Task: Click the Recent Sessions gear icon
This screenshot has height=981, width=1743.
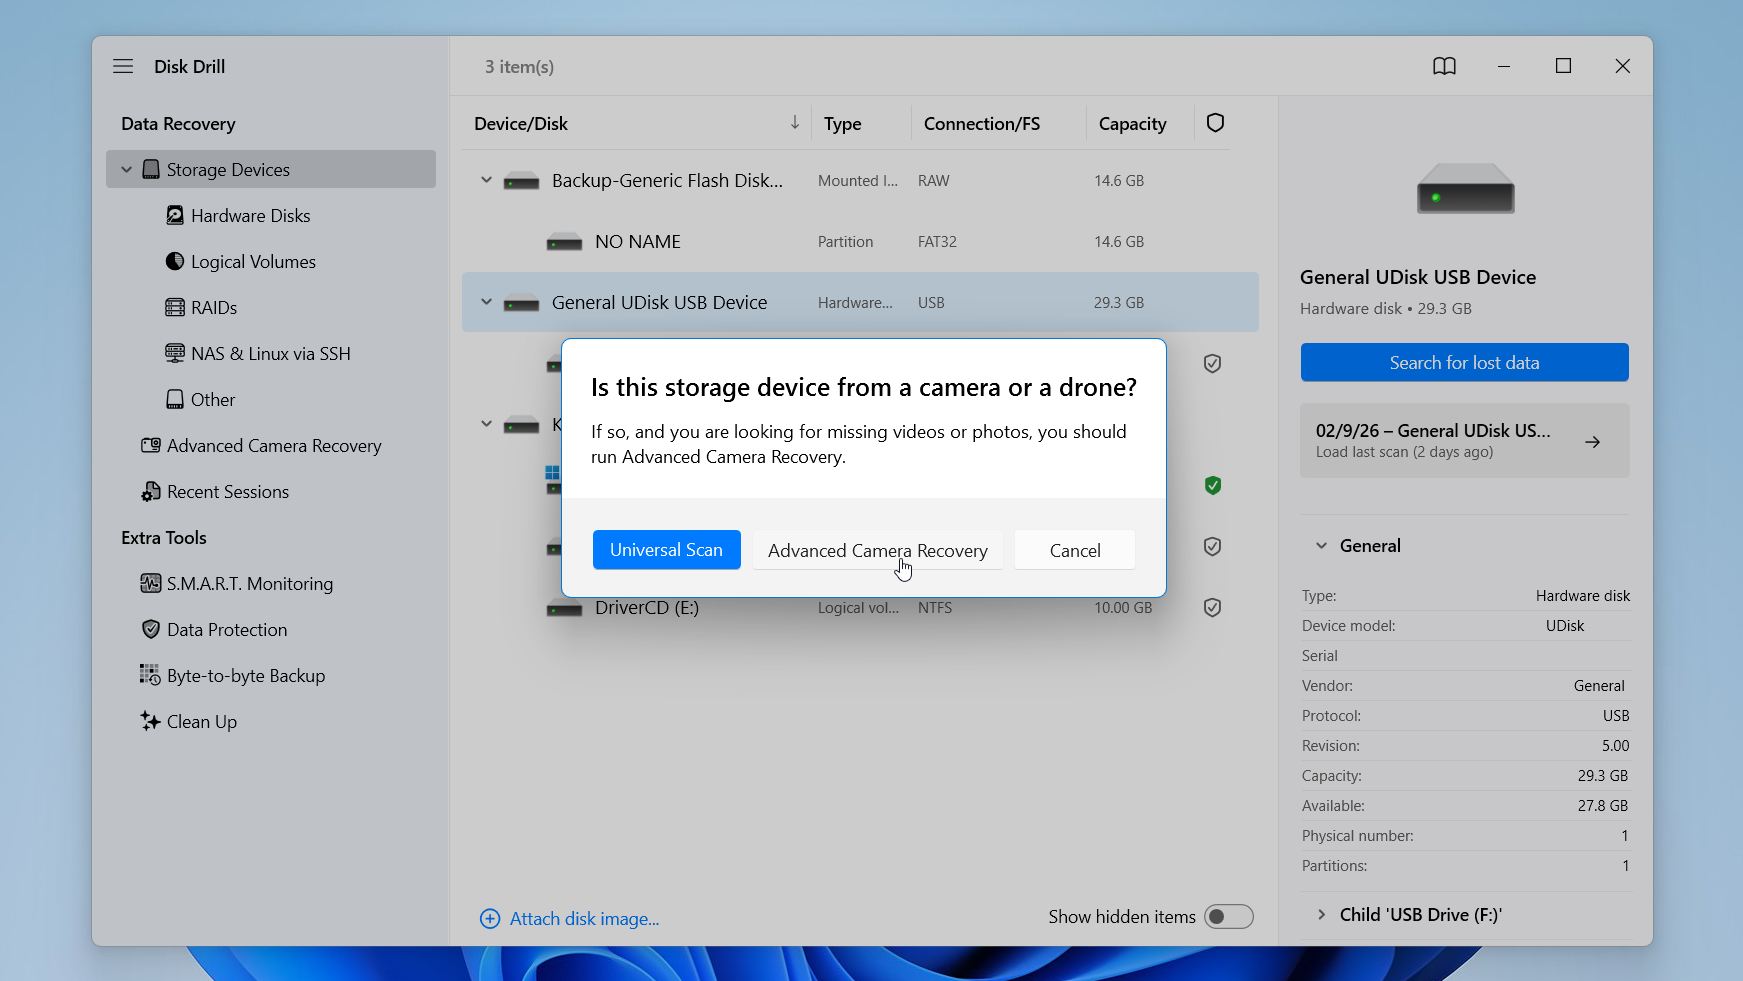Action: tap(151, 491)
